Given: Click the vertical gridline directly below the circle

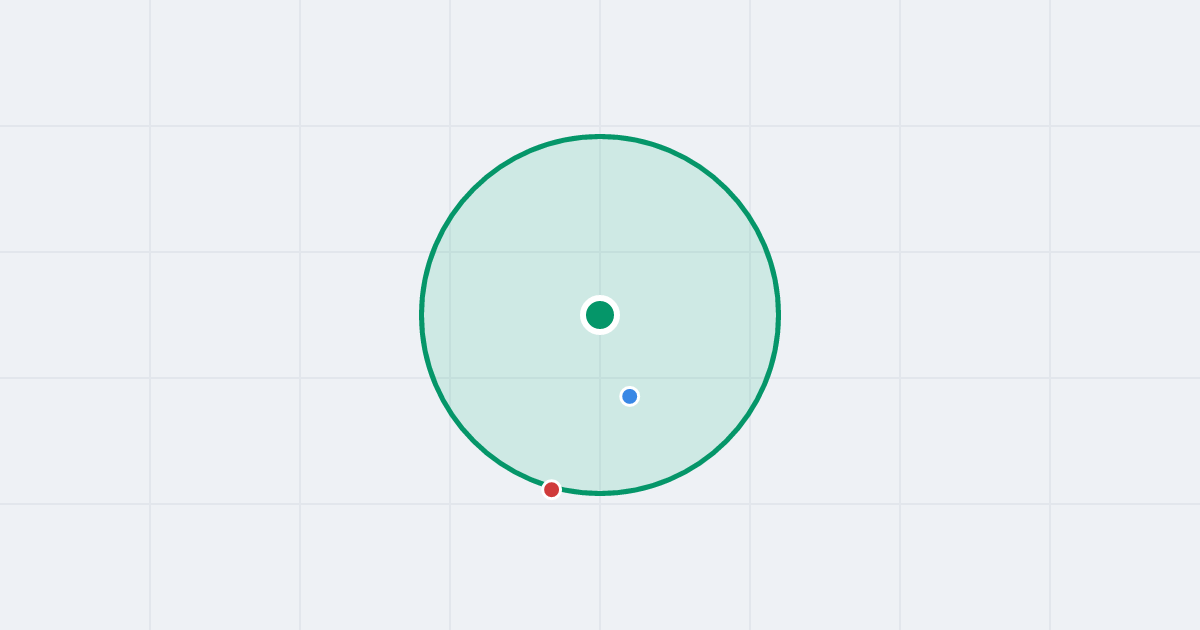Looking at the screenshot, I should pyautogui.click(x=600, y=562).
